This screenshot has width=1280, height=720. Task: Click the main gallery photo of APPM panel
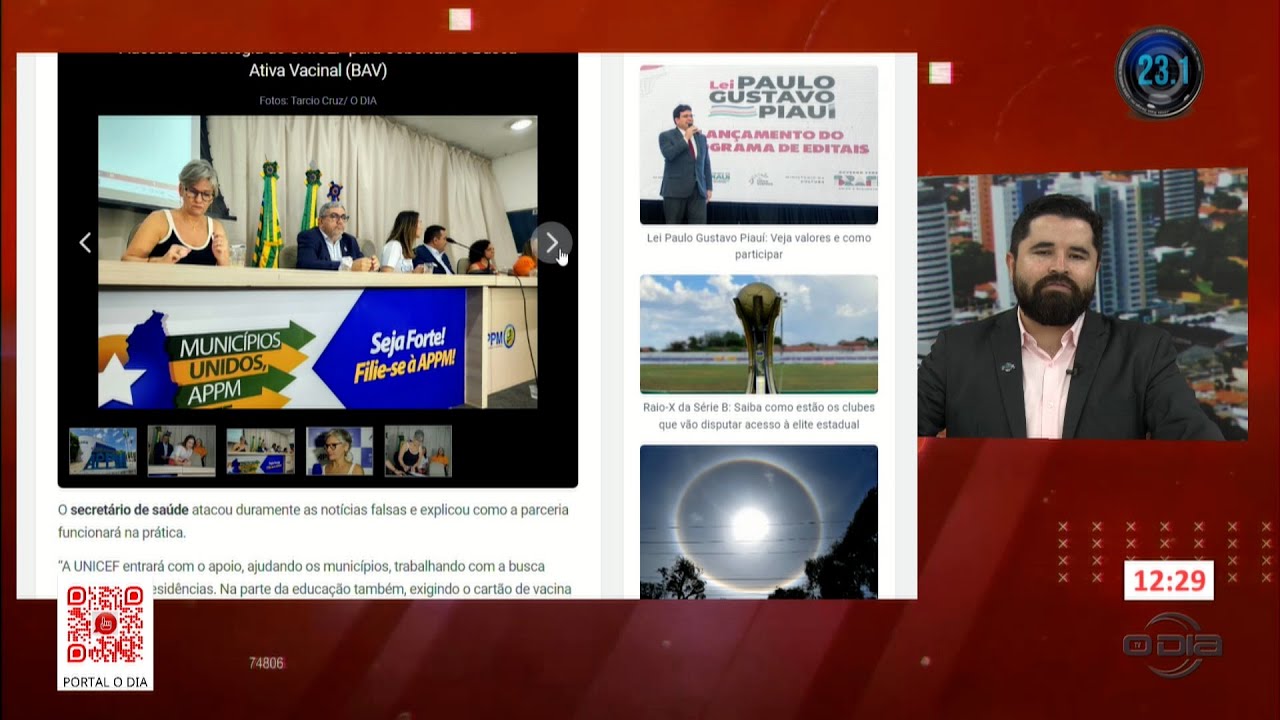tap(318, 262)
